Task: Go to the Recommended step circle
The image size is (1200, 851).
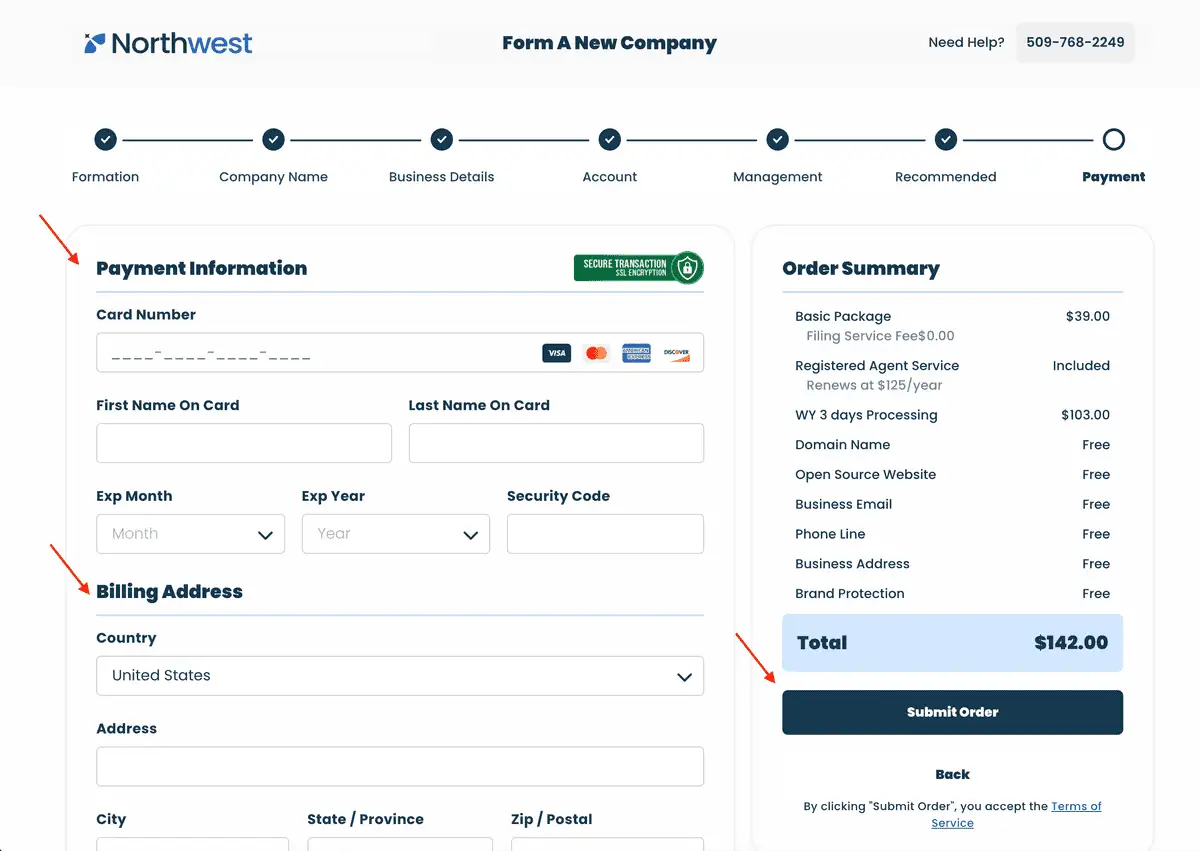Action: [945, 140]
